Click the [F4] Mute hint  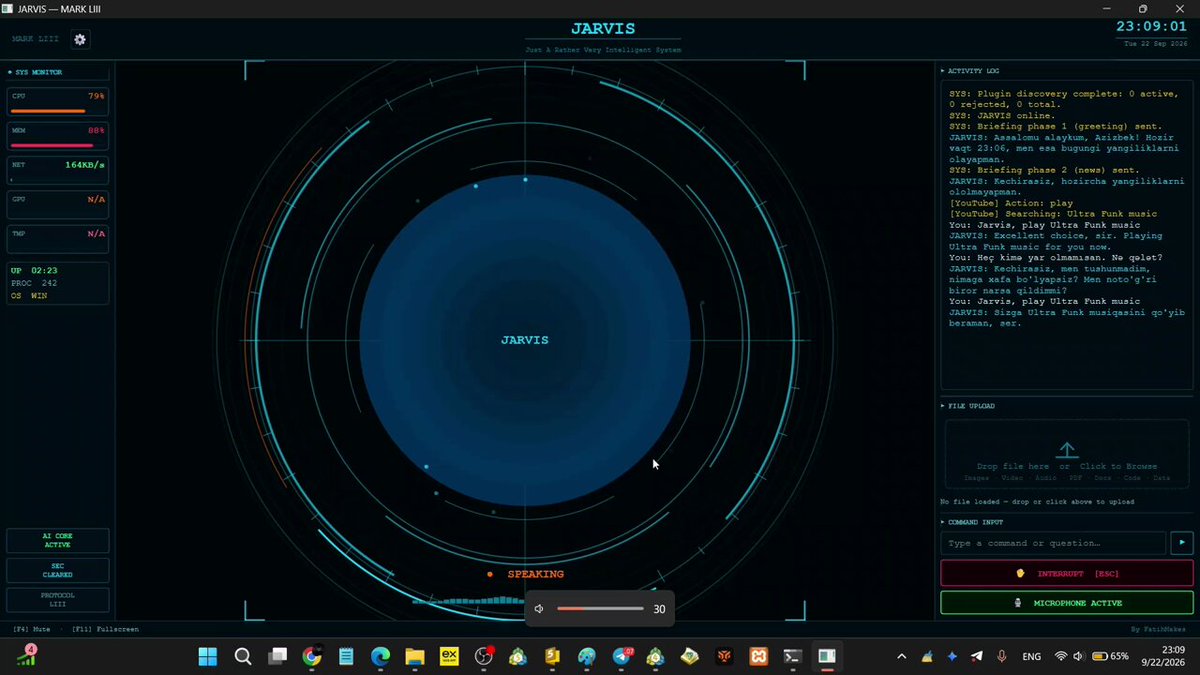(32, 629)
